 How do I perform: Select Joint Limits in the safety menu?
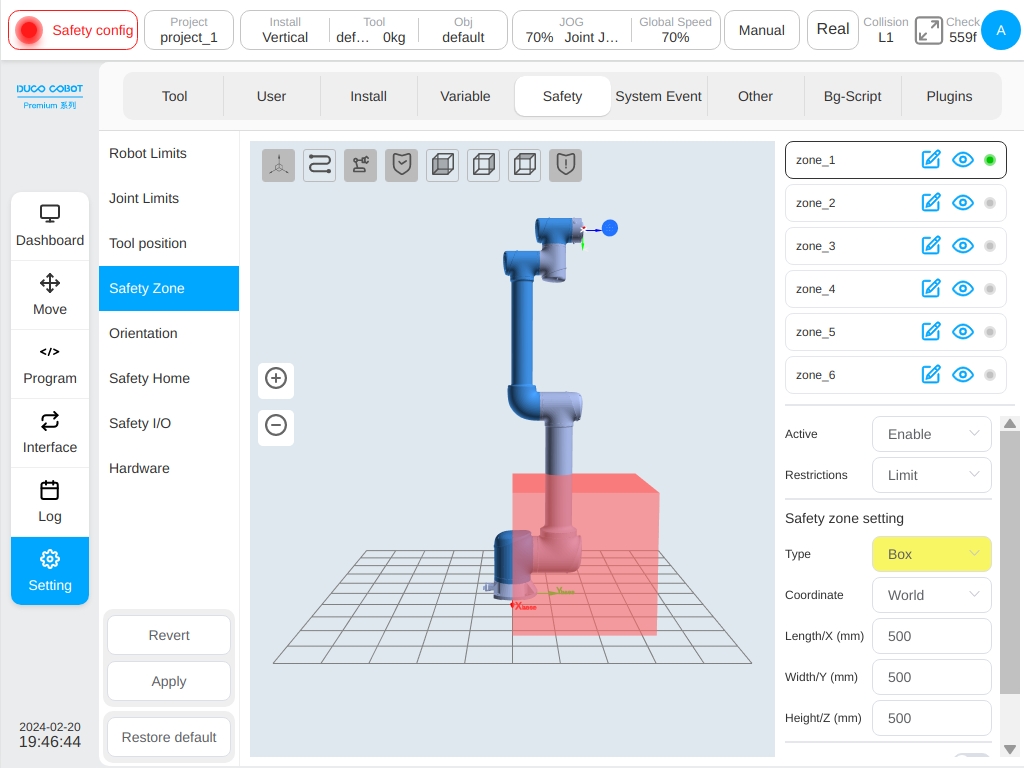pyautogui.click(x=144, y=199)
